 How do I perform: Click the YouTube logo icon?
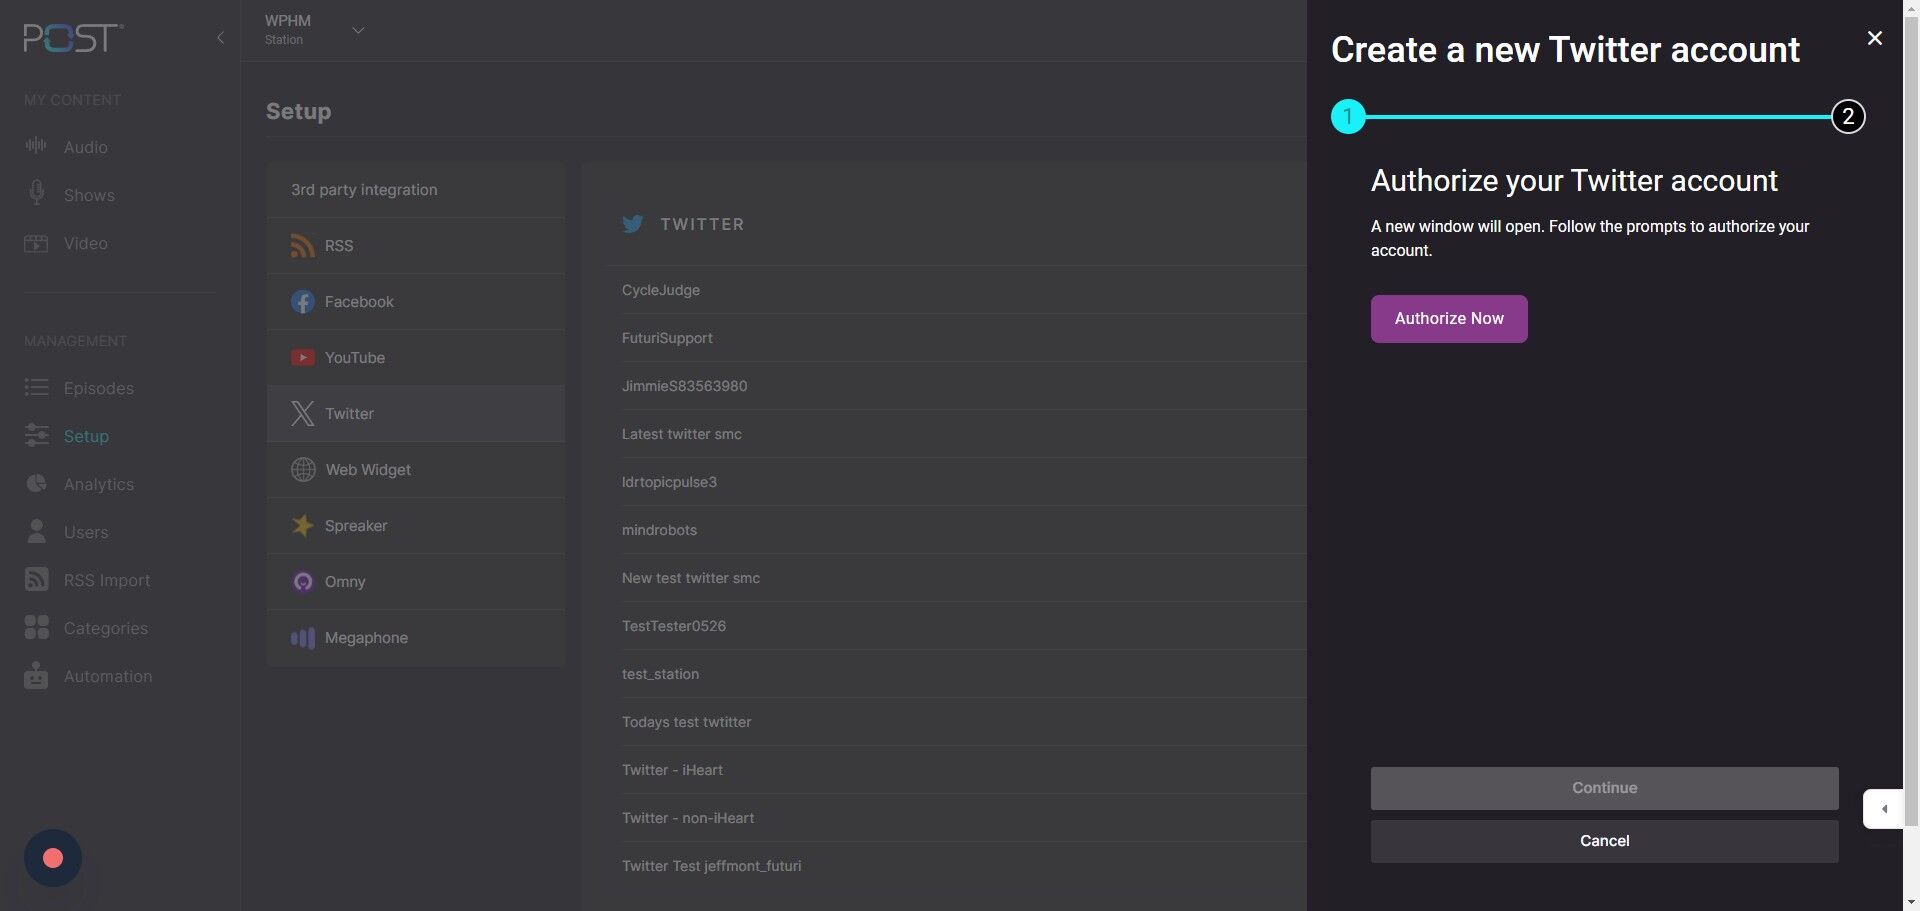(302, 358)
